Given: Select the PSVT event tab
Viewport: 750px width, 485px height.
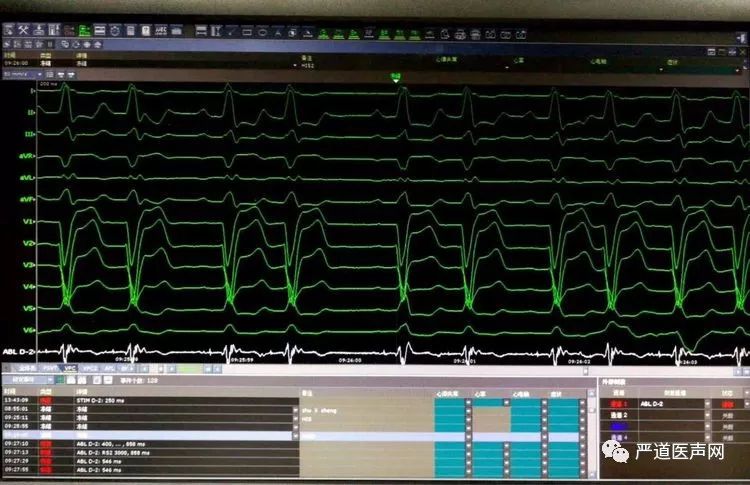Looking at the screenshot, I should [48, 369].
